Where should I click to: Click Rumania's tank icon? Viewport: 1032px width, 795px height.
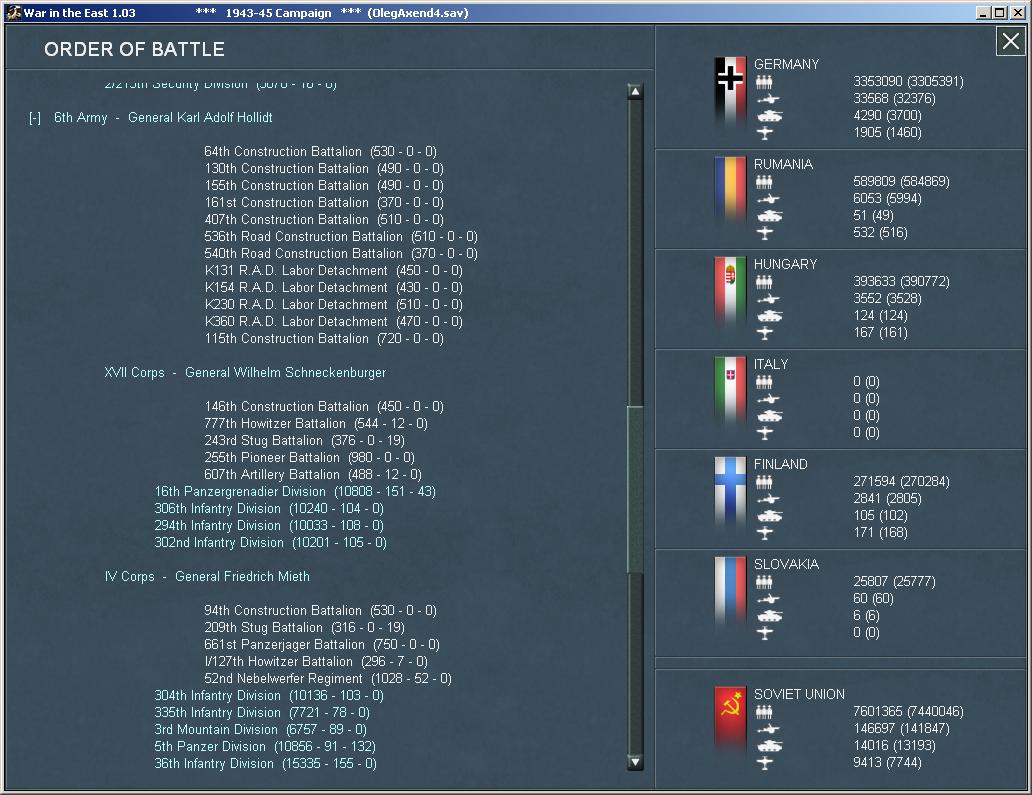tap(769, 216)
